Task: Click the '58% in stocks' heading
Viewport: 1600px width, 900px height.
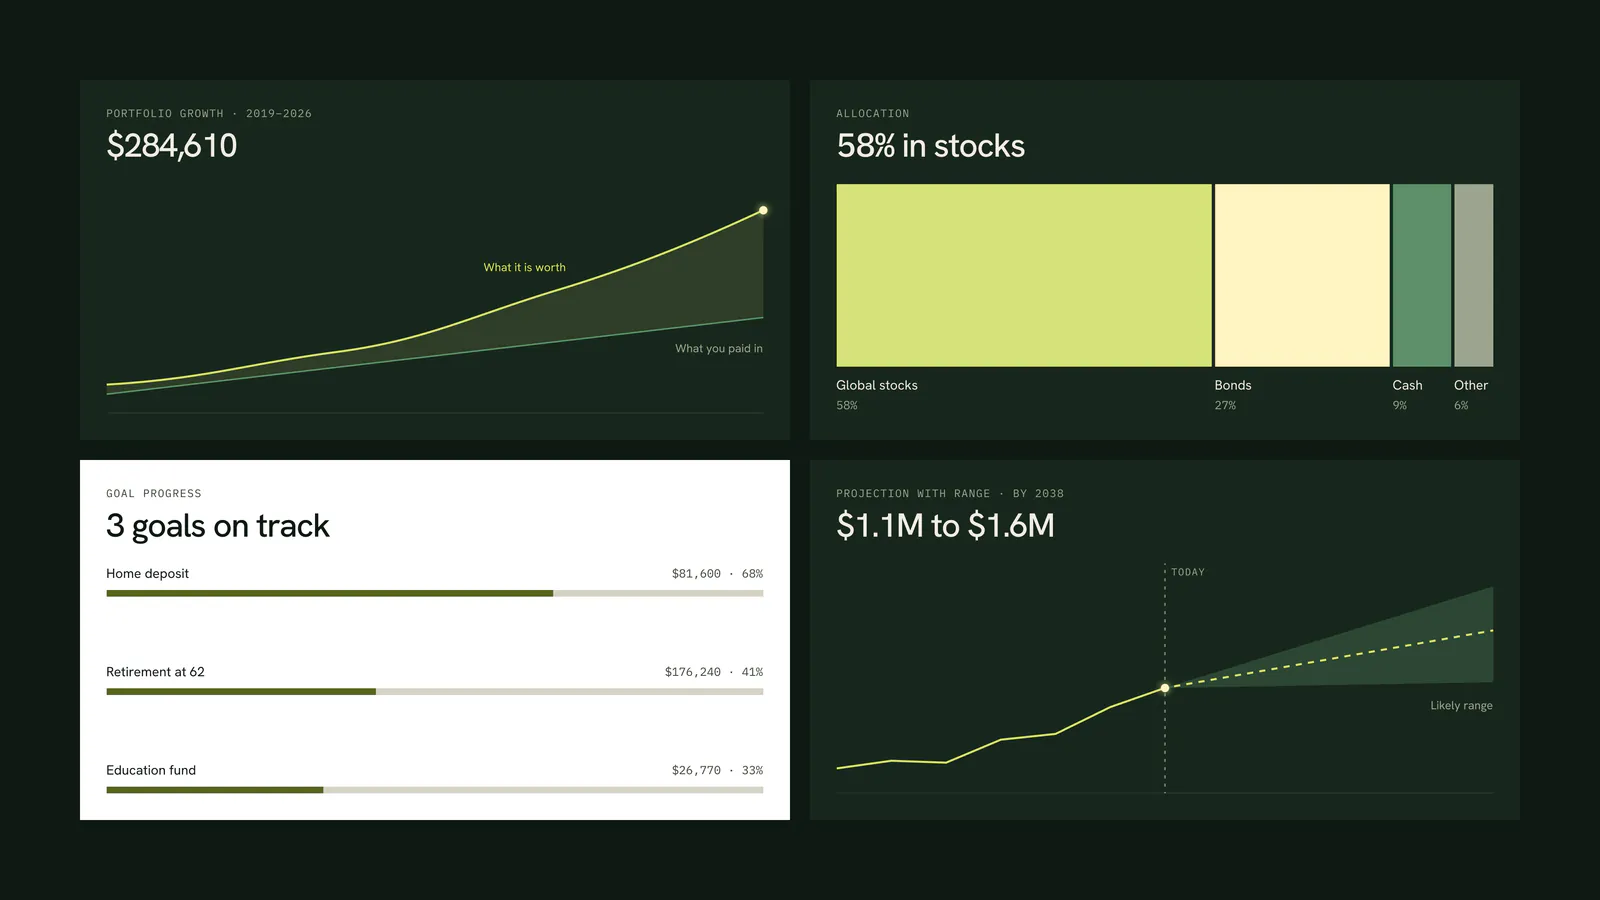Action: tap(930, 146)
